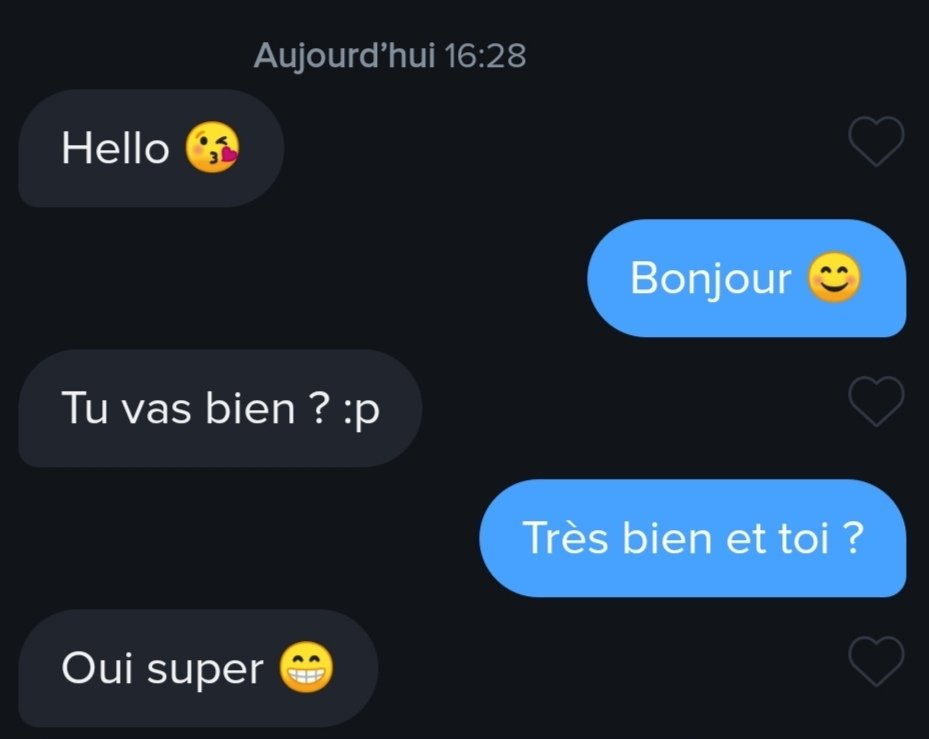
Task: Tap the heart beside "Tu vas bien ?"
Action: pos(876,401)
